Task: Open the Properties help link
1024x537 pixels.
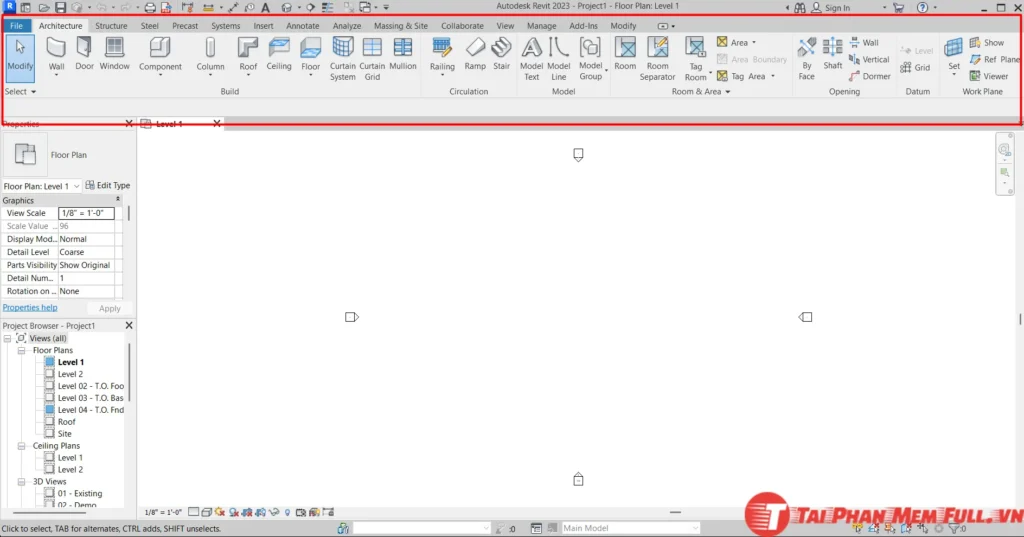Action: [30, 308]
